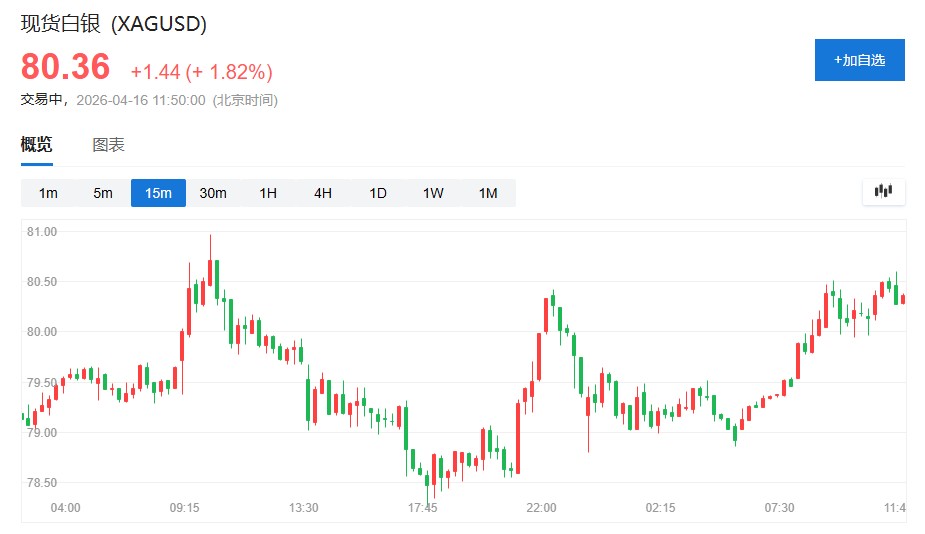Click the active 15m interval button
The image size is (925, 534).
[158, 193]
